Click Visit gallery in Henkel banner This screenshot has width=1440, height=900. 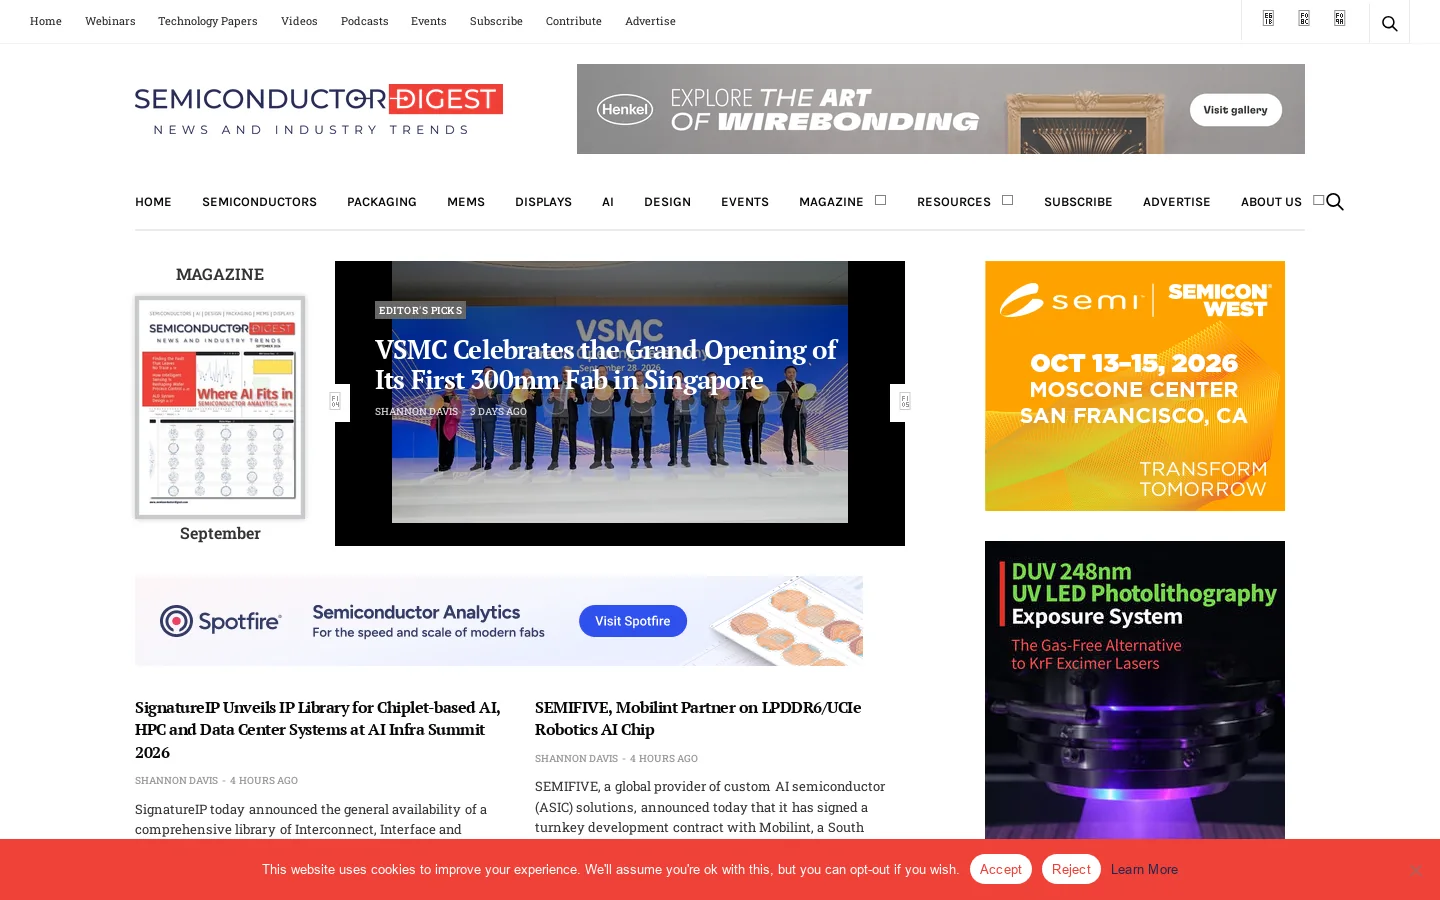tap(1235, 110)
